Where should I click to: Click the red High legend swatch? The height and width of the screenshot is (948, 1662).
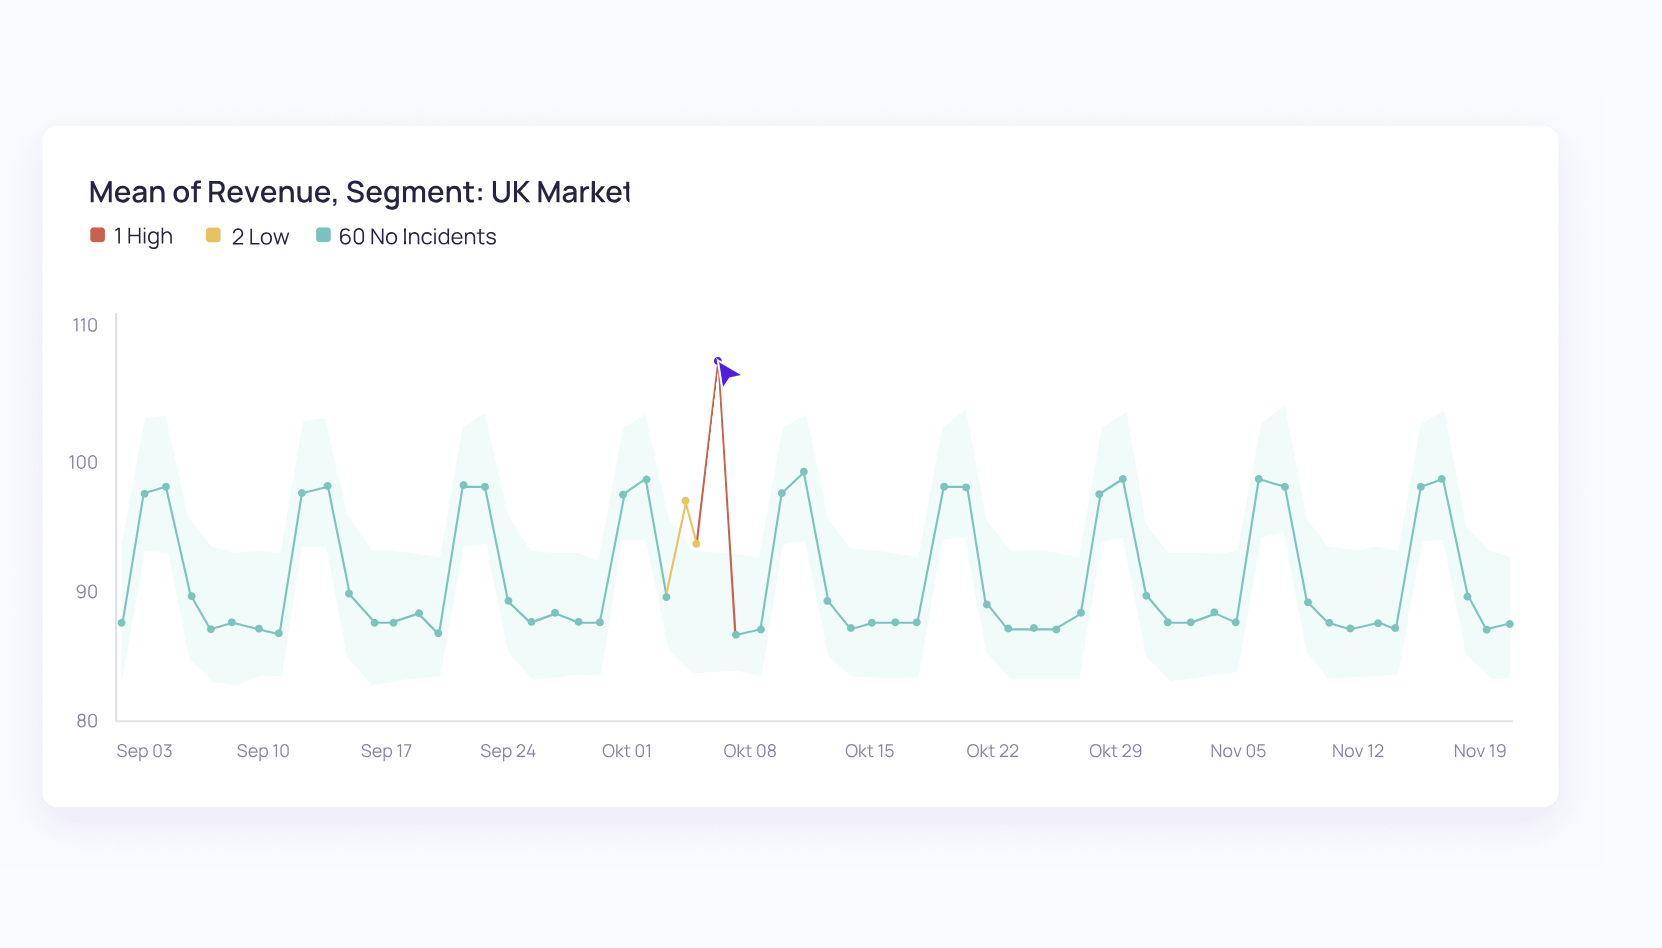click(x=98, y=235)
